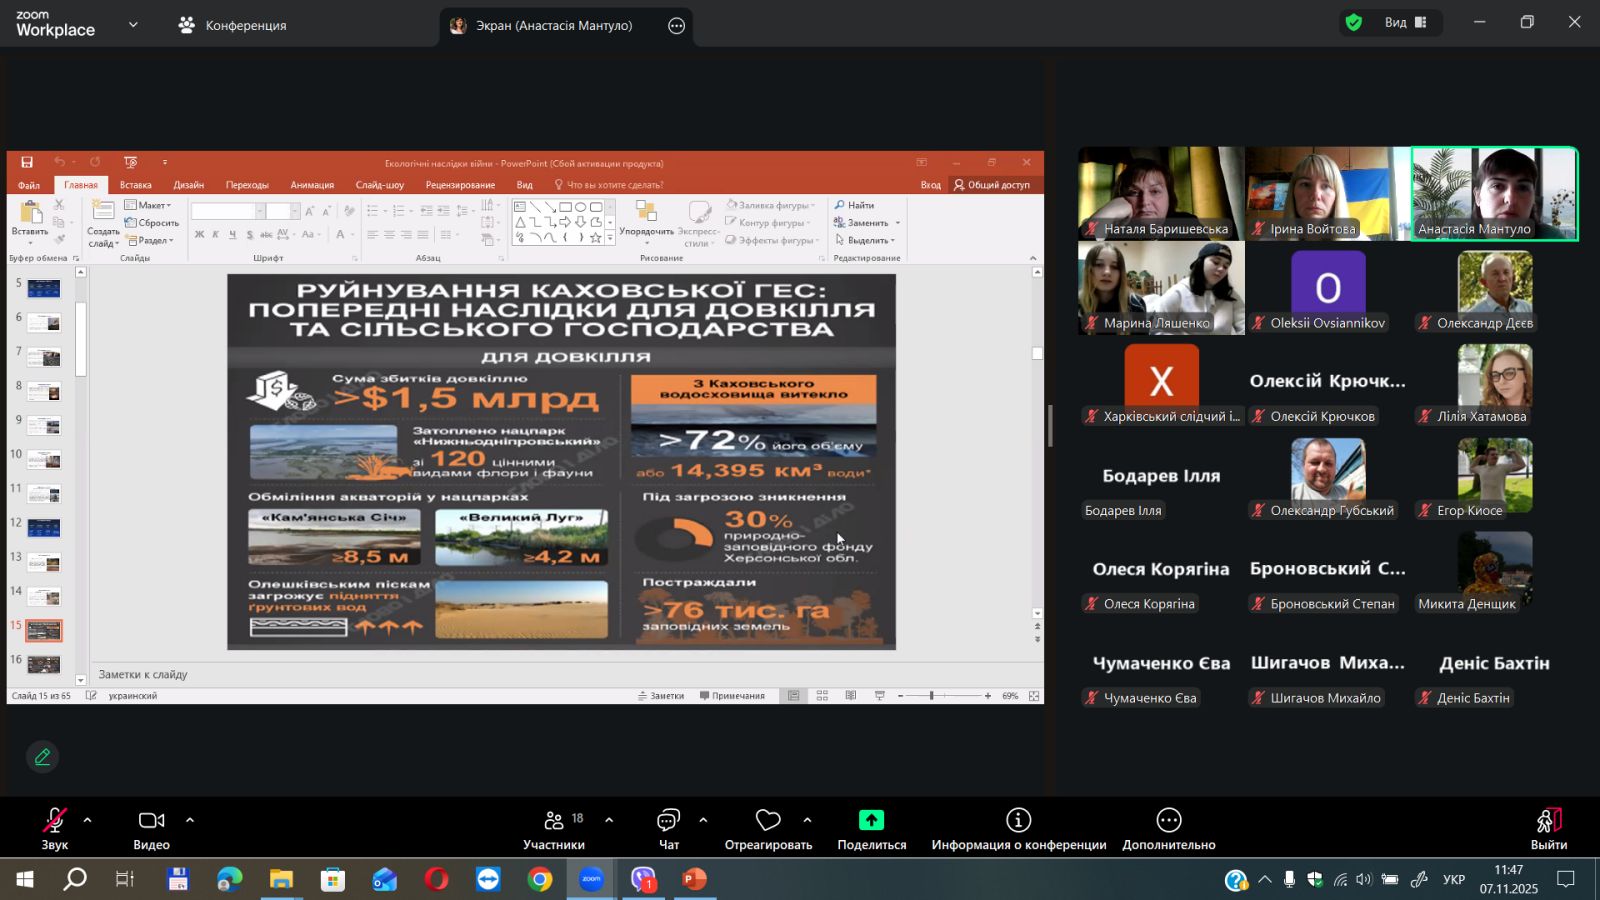The width and height of the screenshot is (1600, 900).
Task: Expand the video settings arrow
Action: [190, 820]
